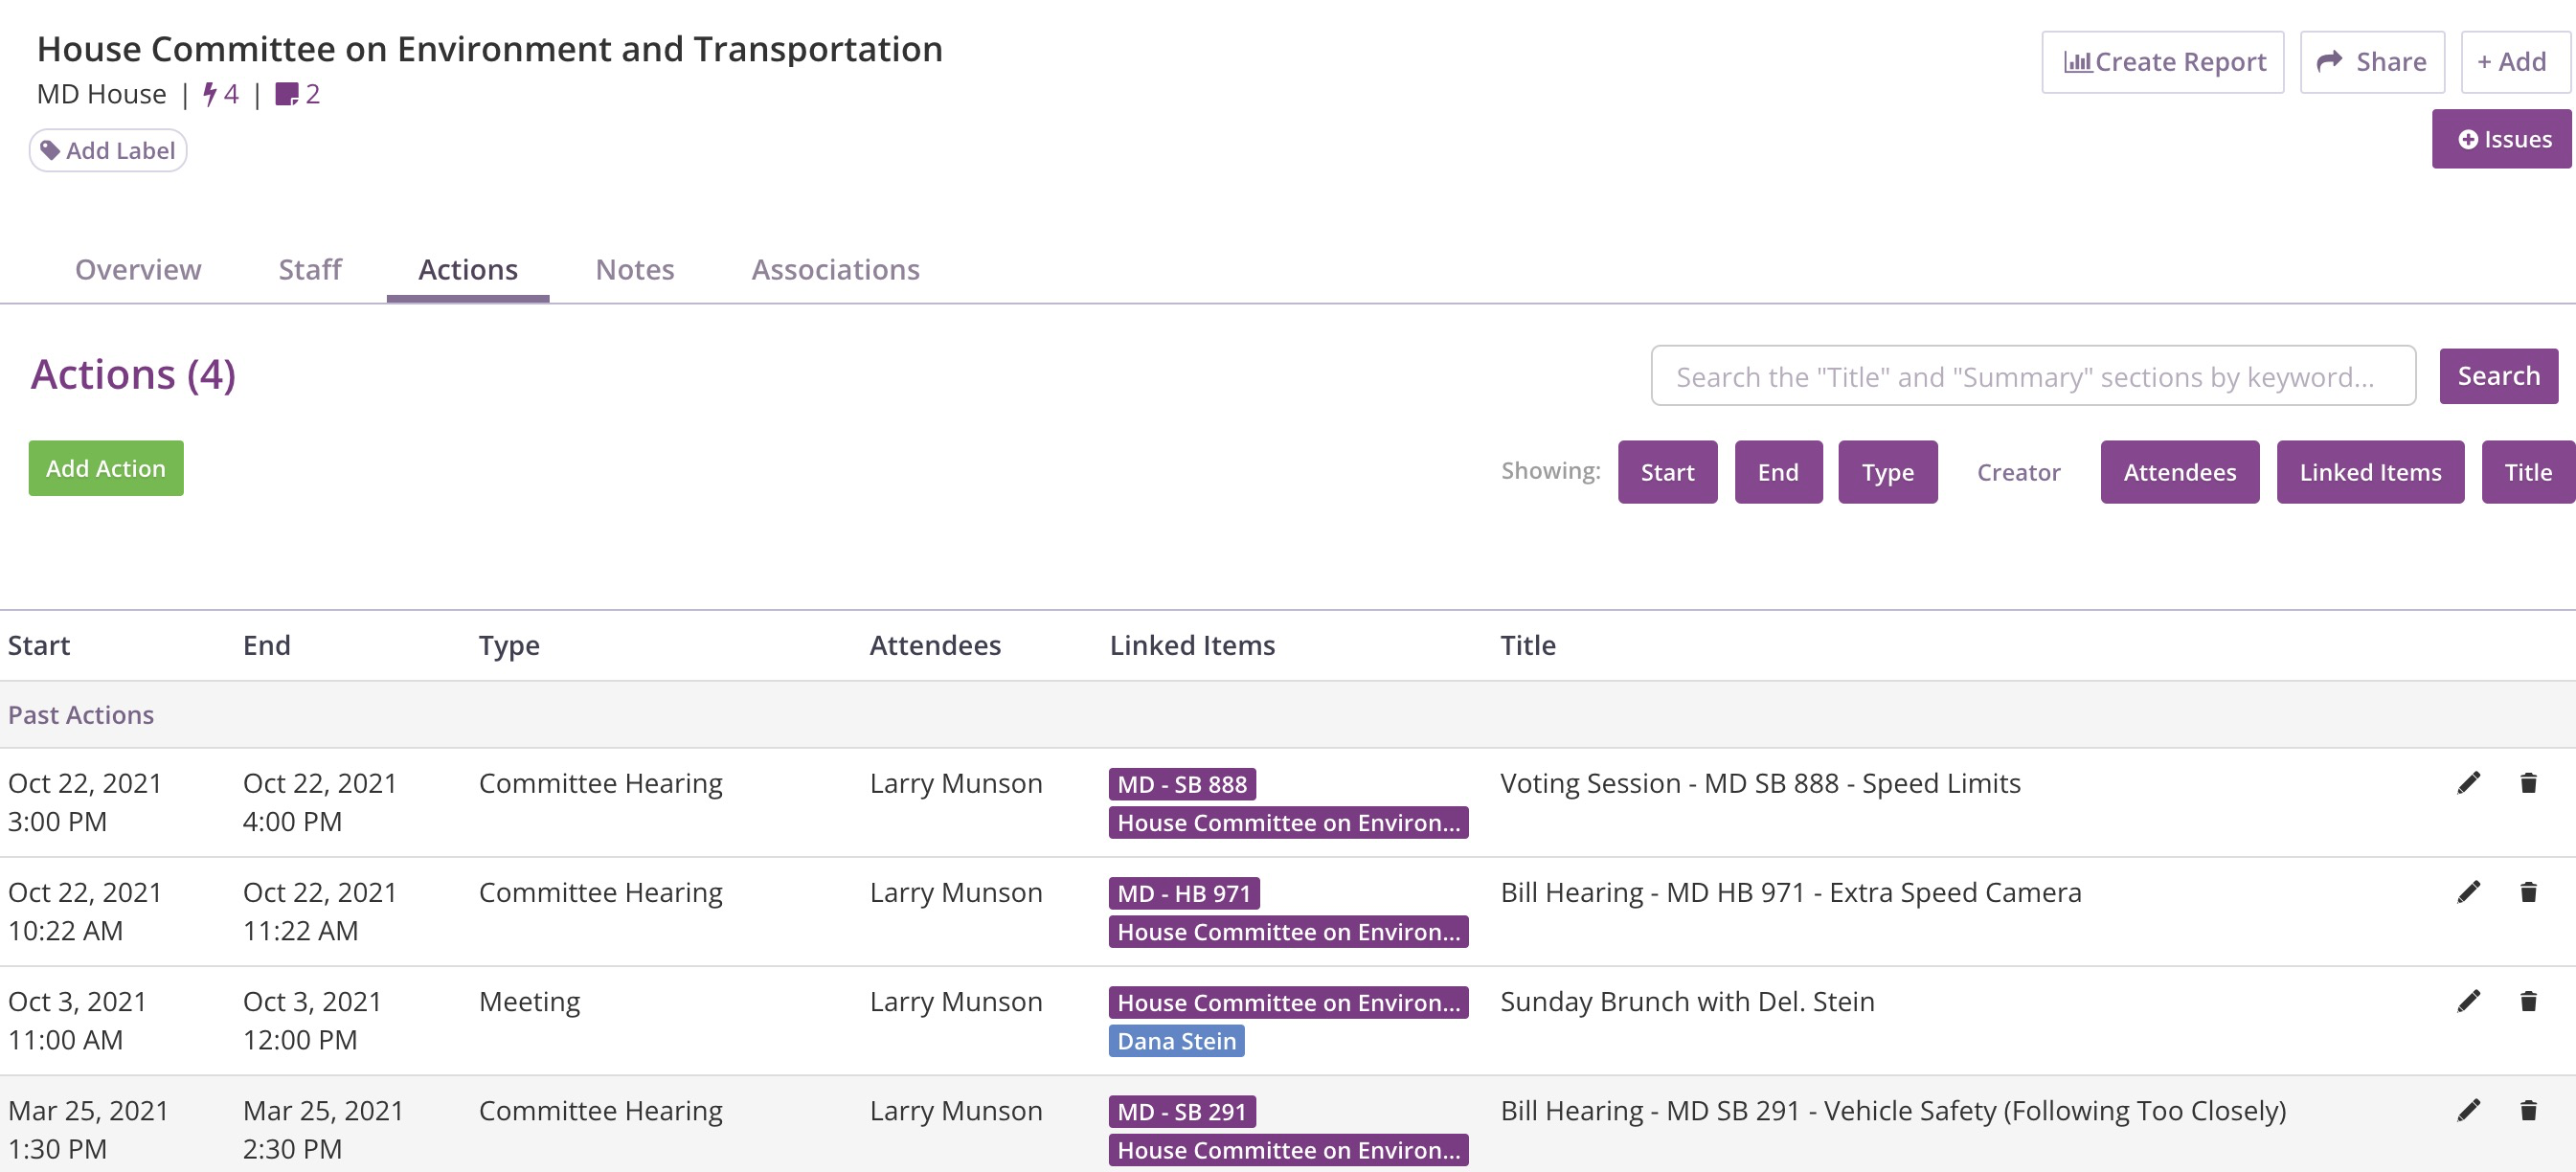This screenshot has width=2576, height=1172.
Task: Edit the SB 291 Vehicle Safety action
Action: click(2468, 1110)
